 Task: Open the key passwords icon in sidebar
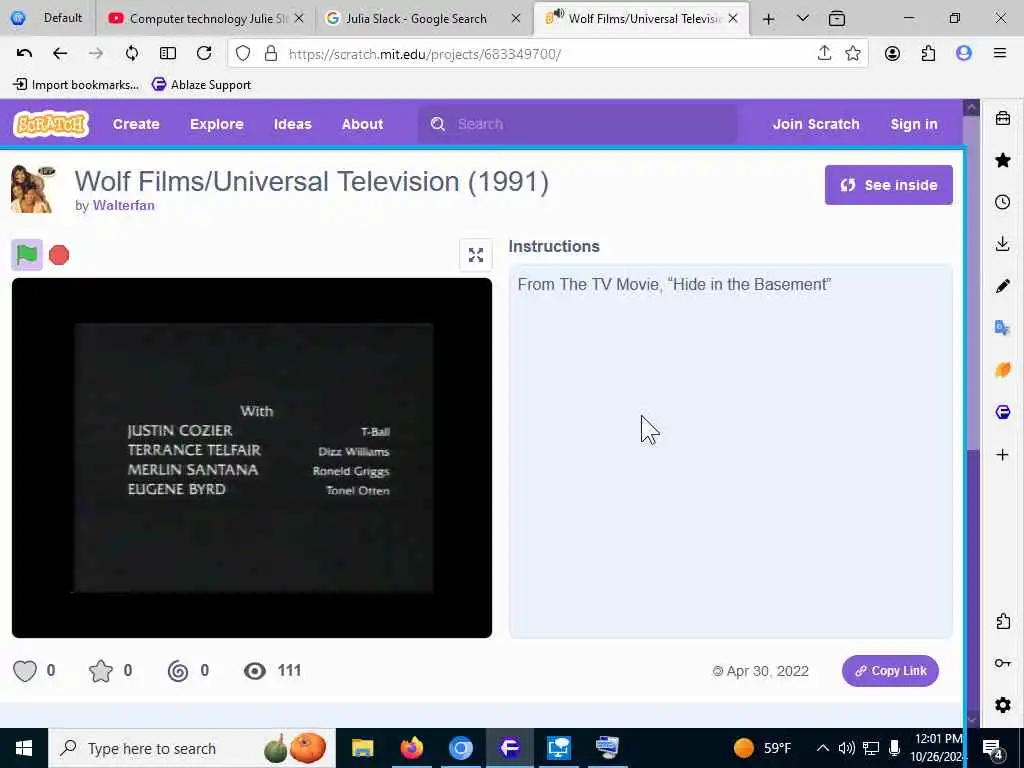tap(1002, 663)
